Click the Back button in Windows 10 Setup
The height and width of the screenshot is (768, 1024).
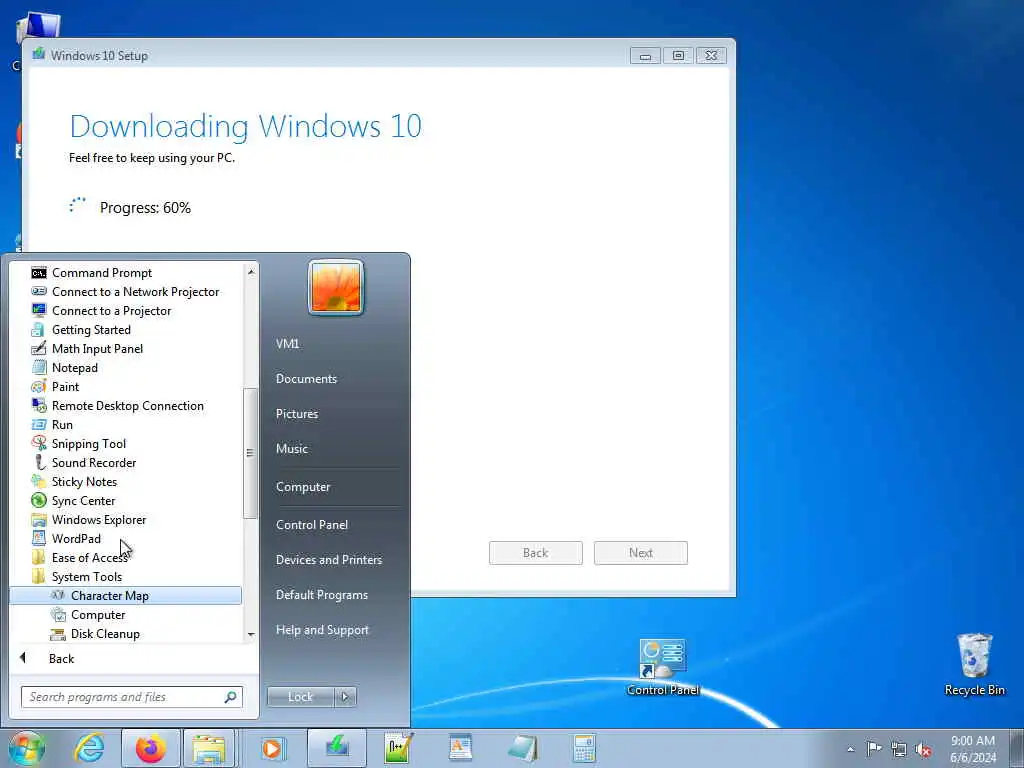click(x=536, y=553)
